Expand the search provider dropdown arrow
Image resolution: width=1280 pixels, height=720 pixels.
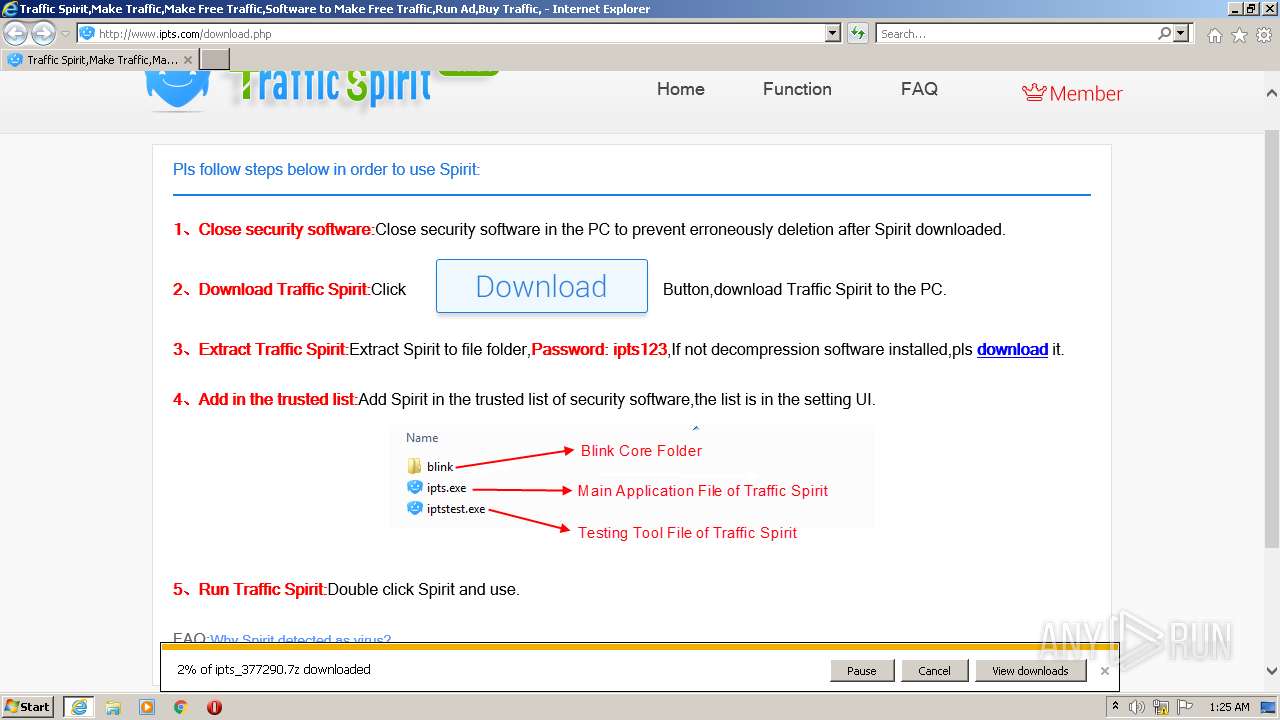coord(1182,34)
